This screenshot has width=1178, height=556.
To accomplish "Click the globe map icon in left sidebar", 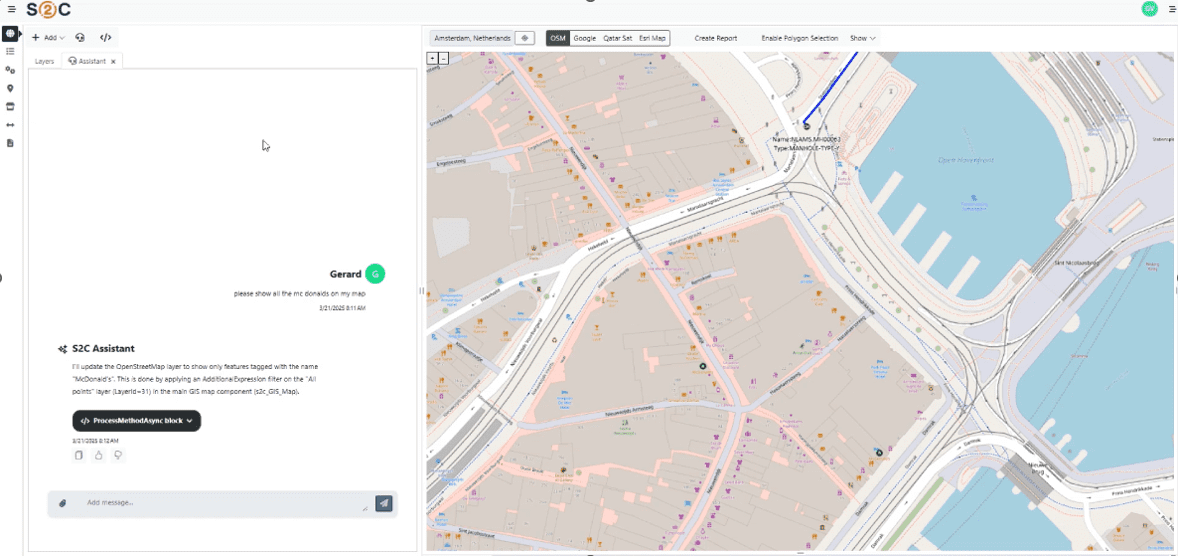I will coord(10,33).
